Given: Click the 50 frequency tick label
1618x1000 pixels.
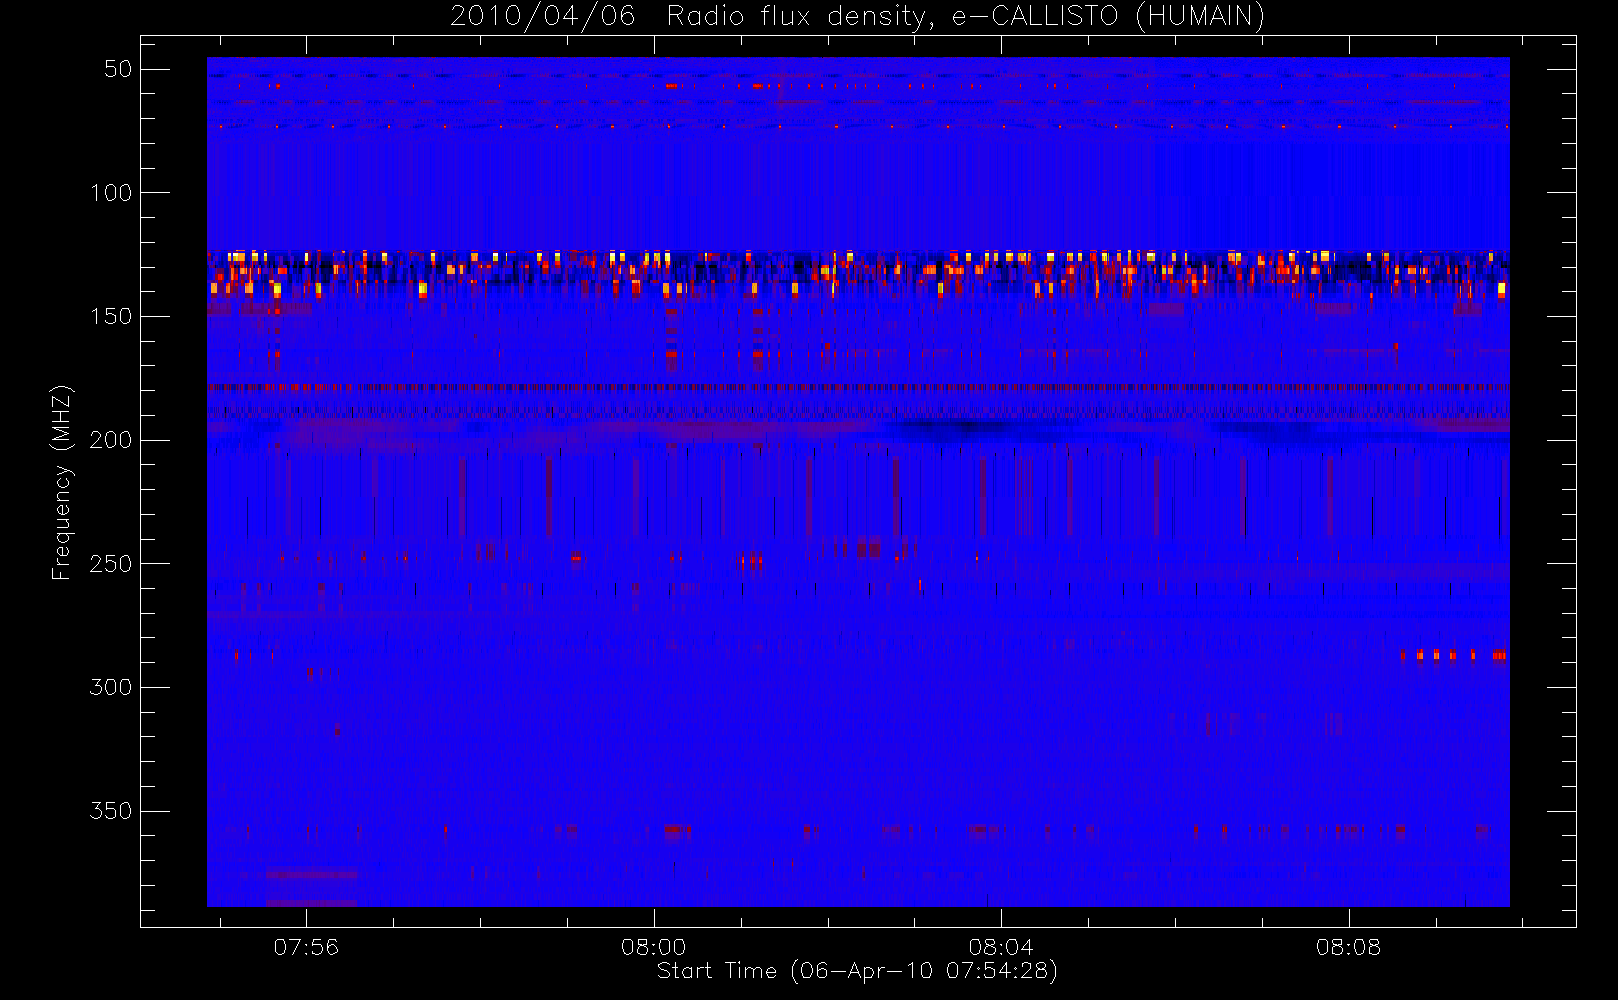Looking at the screenshot, I should (118, 69).
